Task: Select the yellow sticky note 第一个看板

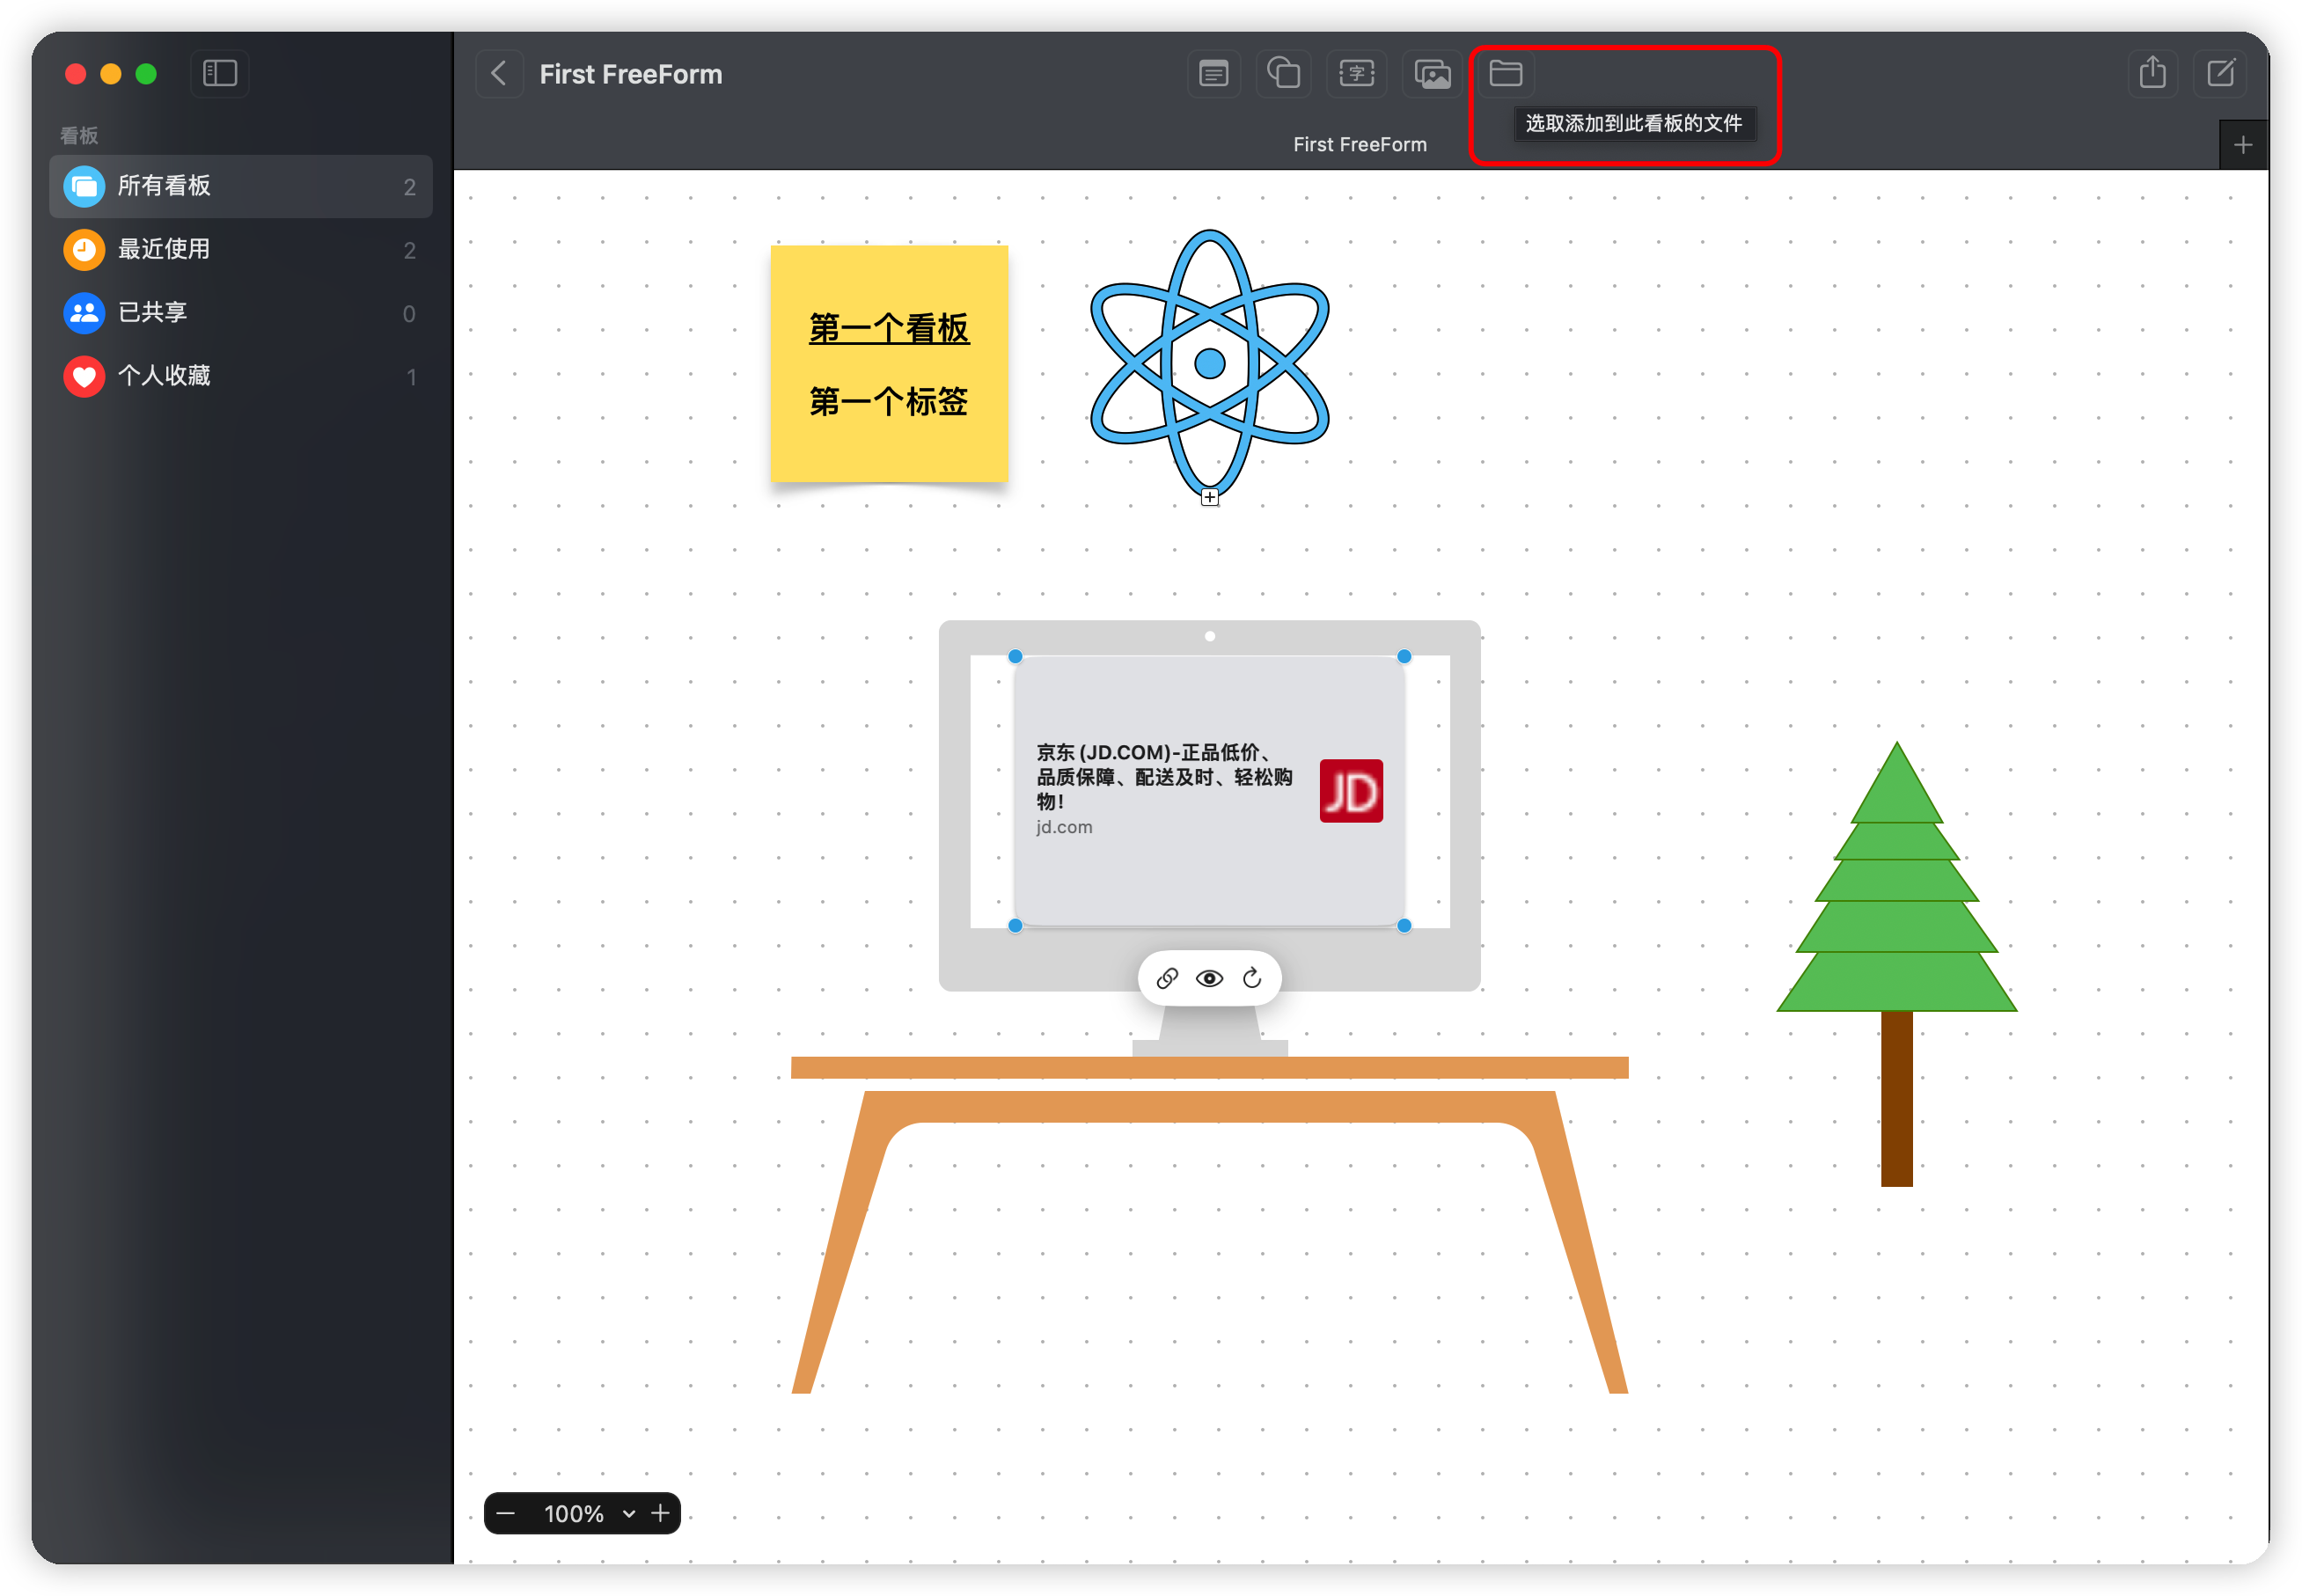Action: click(x=888, y=365)
